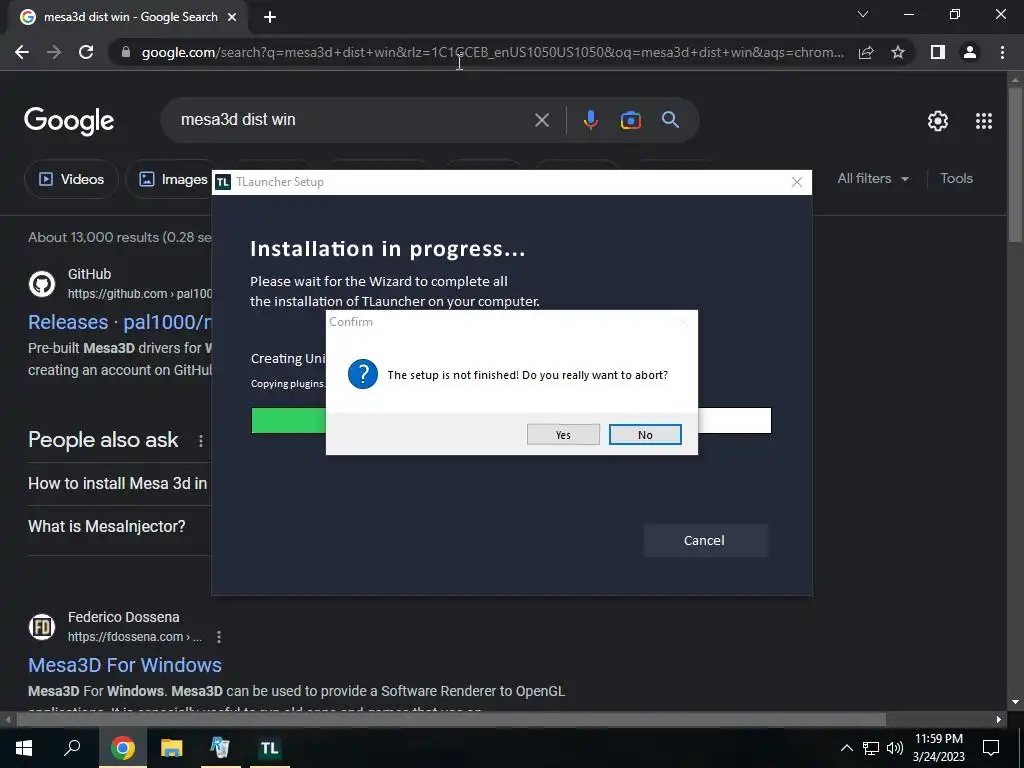
Task: Click the TLauncher logo icon in title bar
Action: (x=223, y=182)
